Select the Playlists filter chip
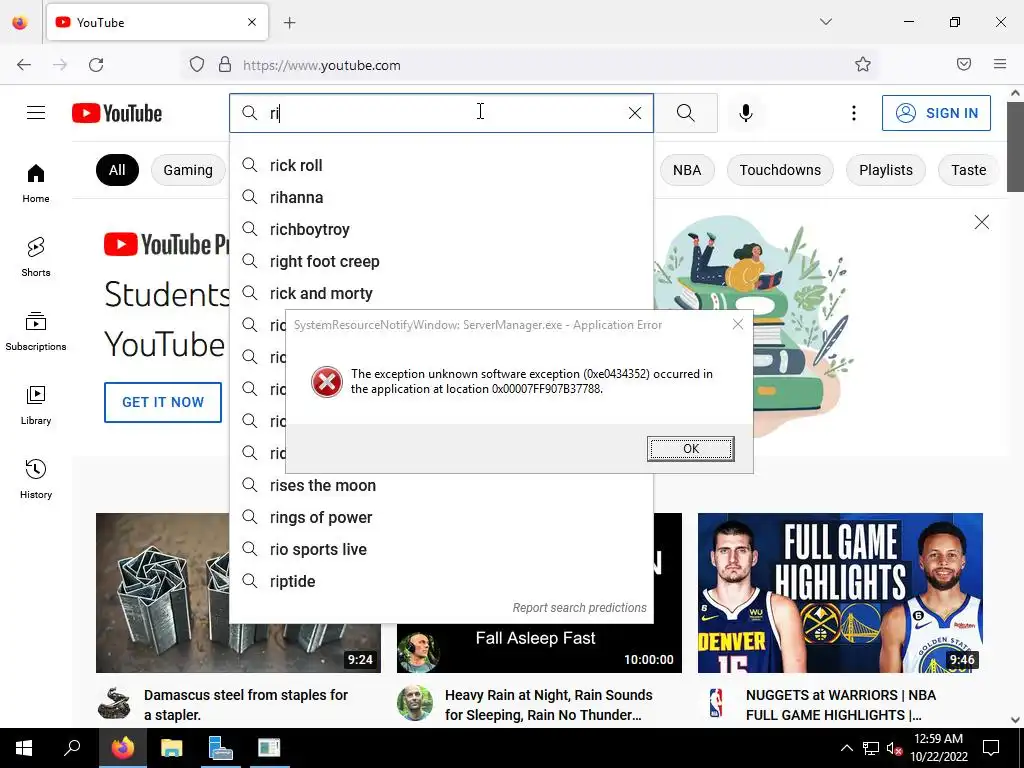This screenshot has height=768, width=1024. coord(886,170)
